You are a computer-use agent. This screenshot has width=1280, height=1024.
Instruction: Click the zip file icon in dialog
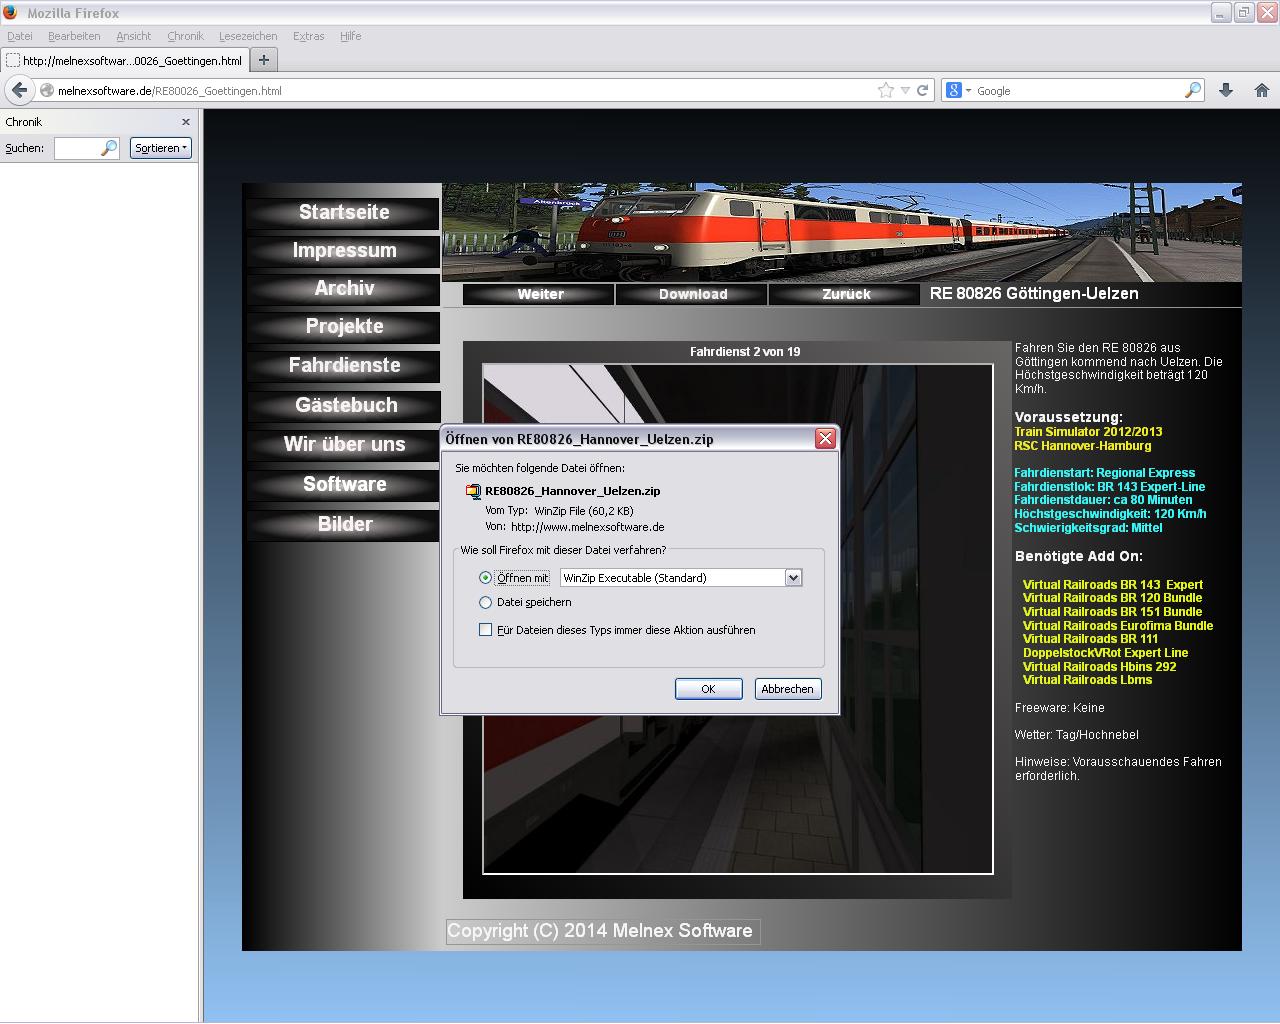[x=474, y=491]
